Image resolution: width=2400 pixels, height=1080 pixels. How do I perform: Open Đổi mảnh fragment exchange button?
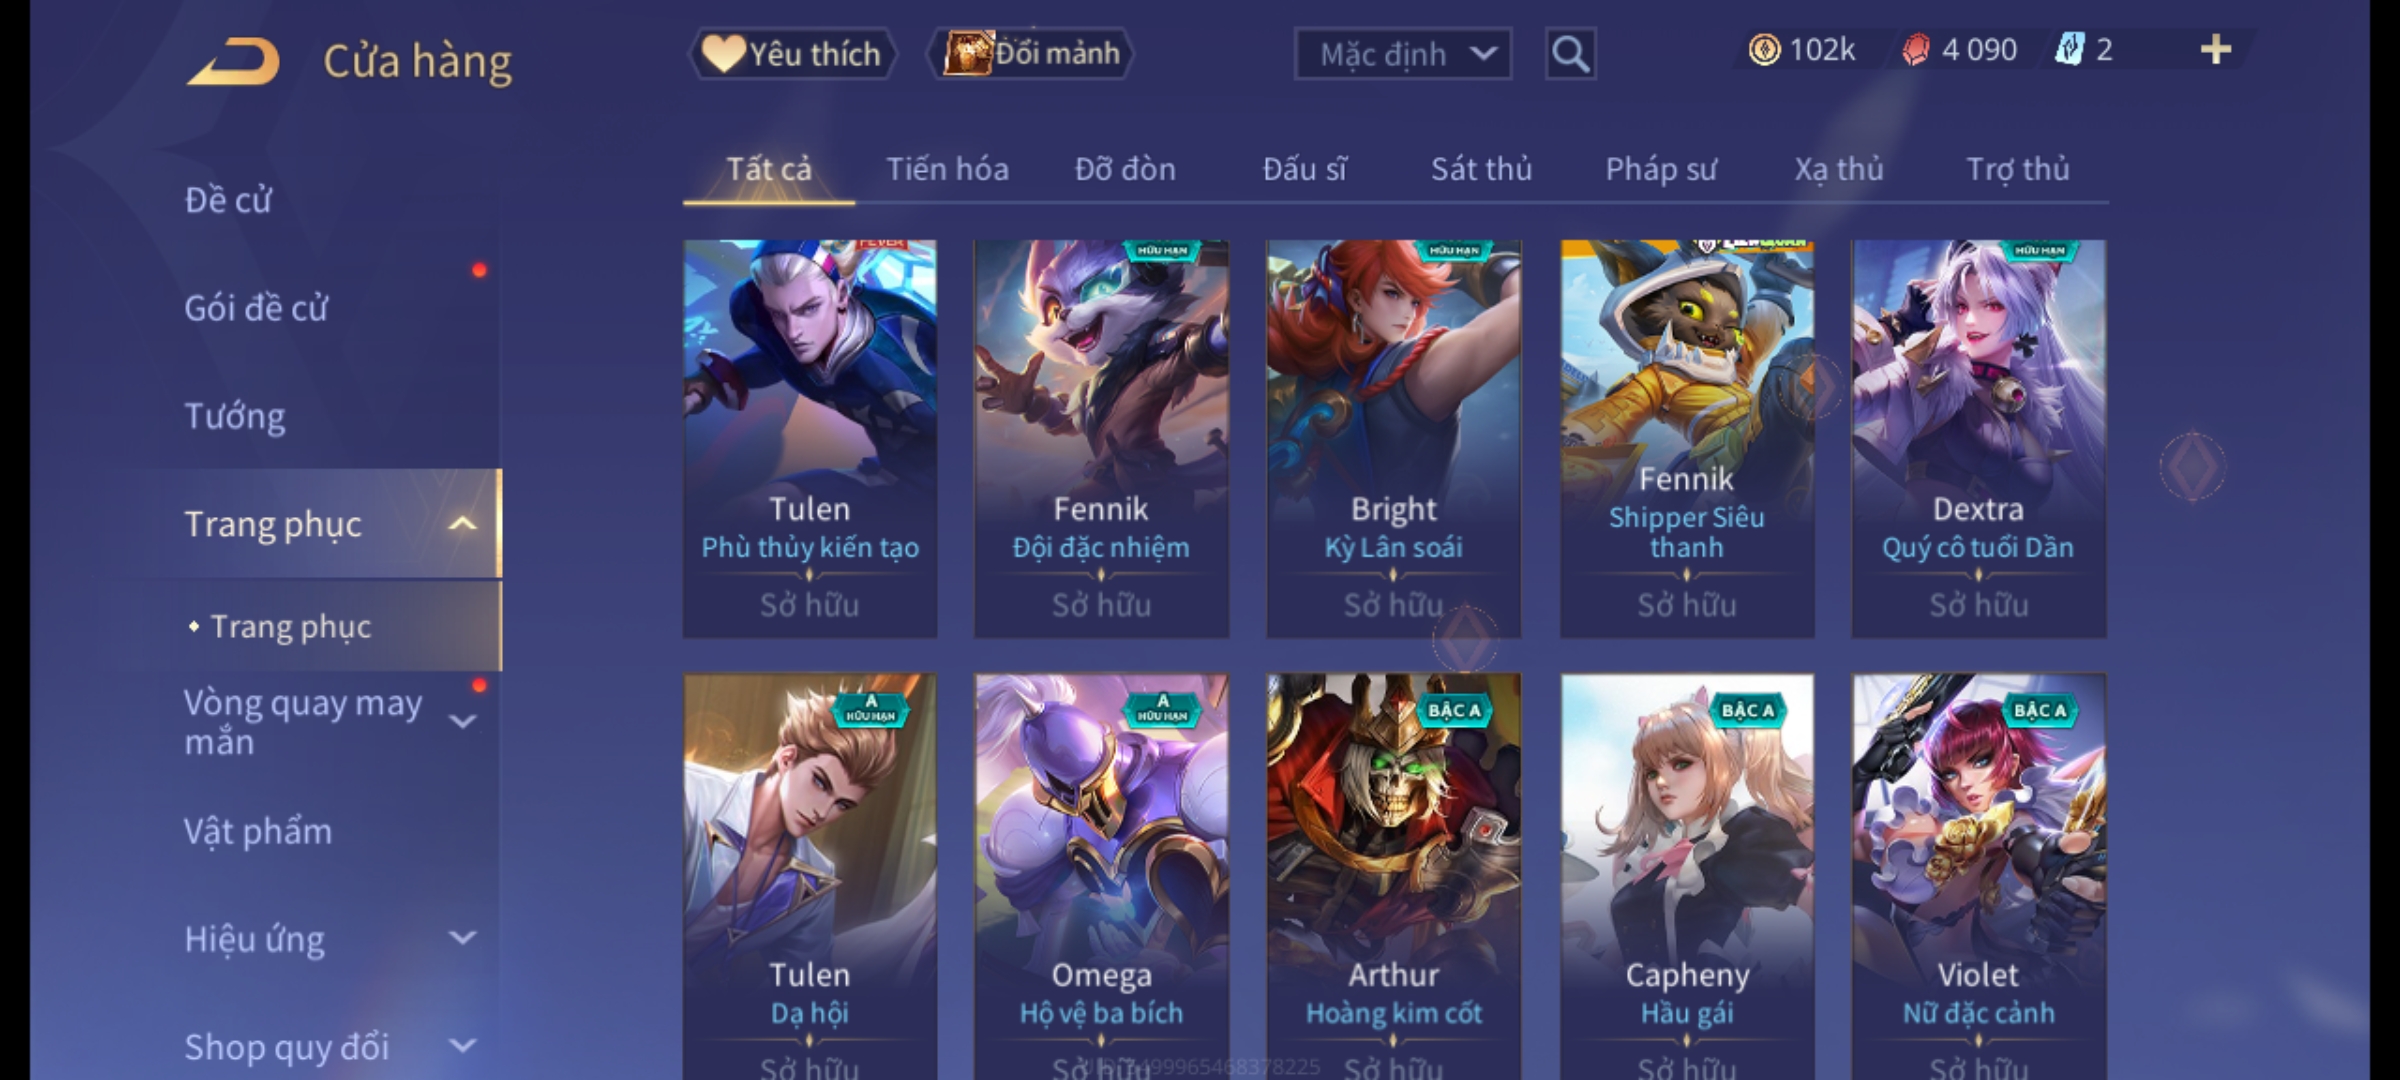click(x=1031, y=54)
